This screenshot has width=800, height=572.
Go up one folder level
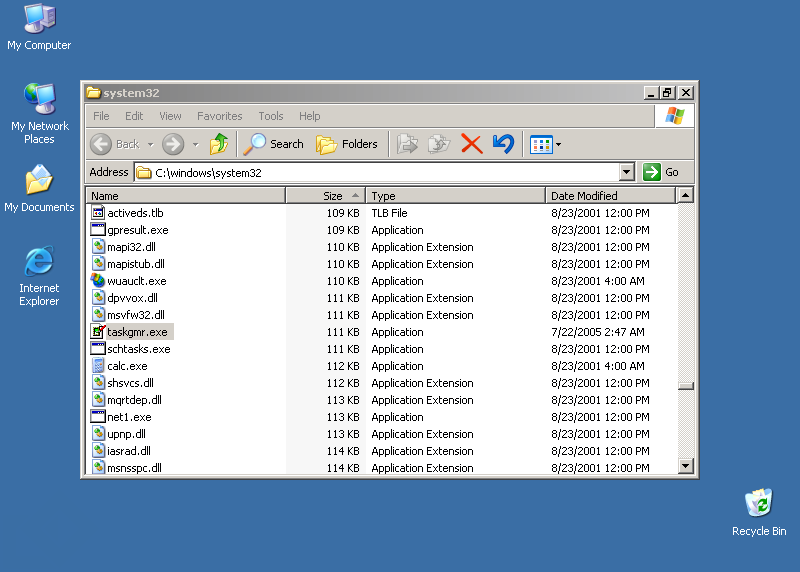[x=219, y=144]
